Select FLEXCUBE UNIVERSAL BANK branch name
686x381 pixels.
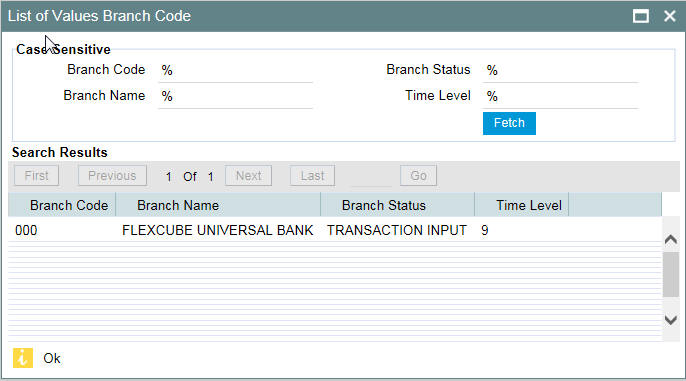[217, 231]
